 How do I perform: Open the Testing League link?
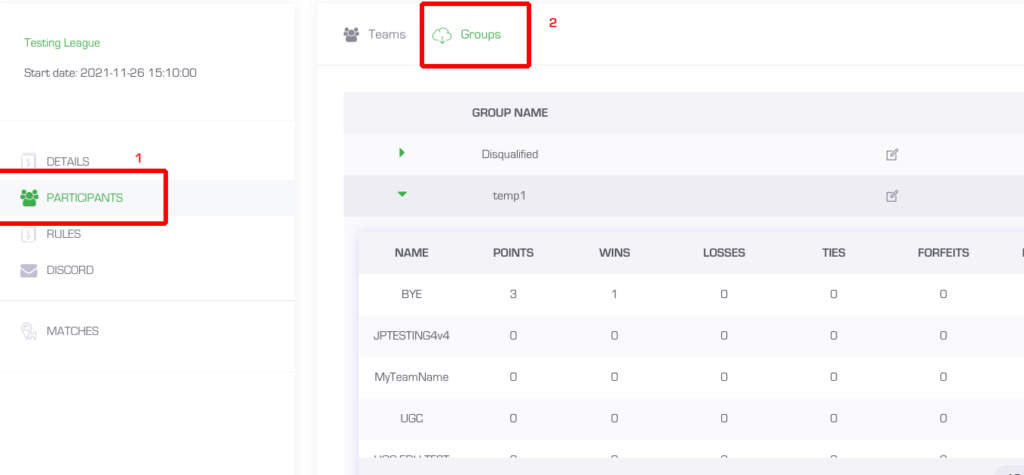coord(62,43)
